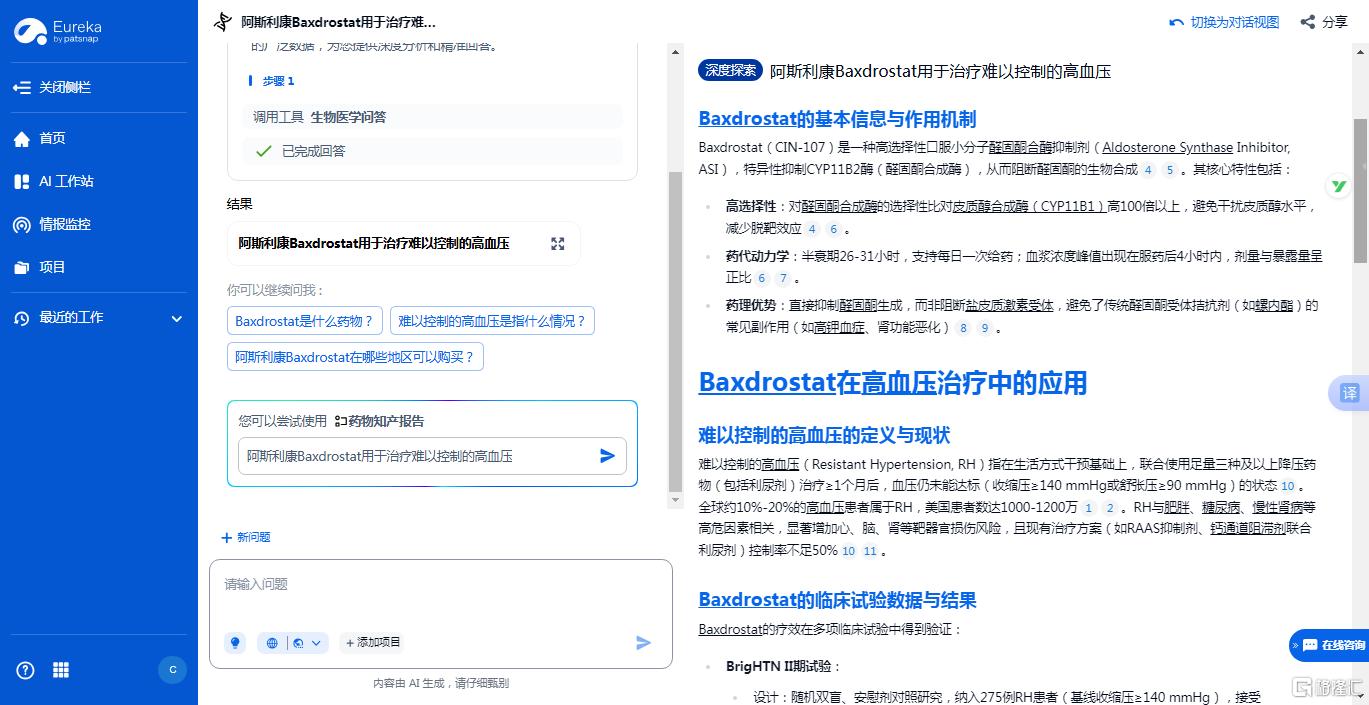Click the 分享 share icon
The width and height of the screenshot is (1369, 705).
[x=1311, y=21]
